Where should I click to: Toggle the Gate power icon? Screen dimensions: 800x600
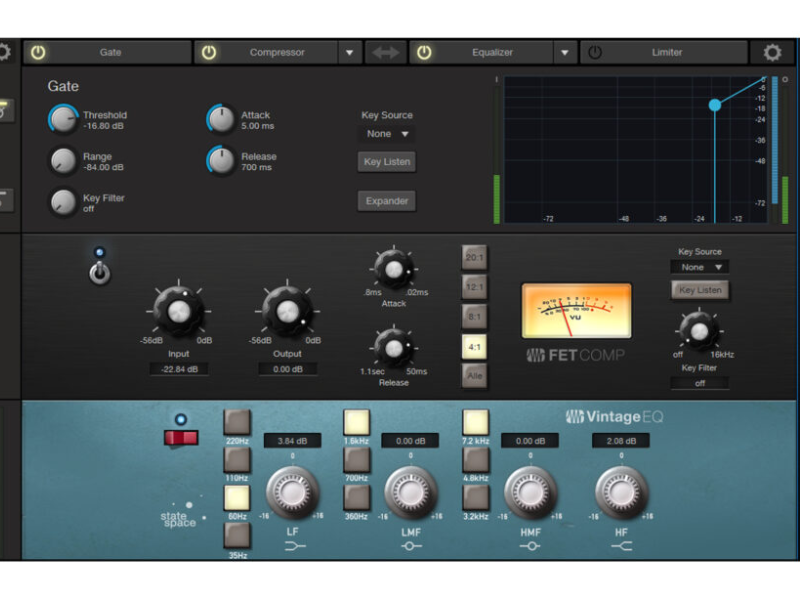pos(38,52)
